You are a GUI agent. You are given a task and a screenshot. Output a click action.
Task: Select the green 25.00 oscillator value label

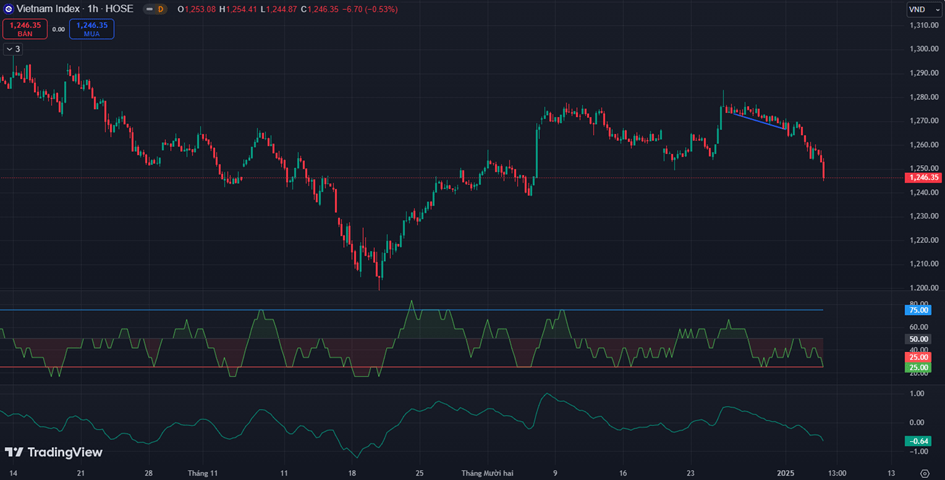tap(918, 368)
